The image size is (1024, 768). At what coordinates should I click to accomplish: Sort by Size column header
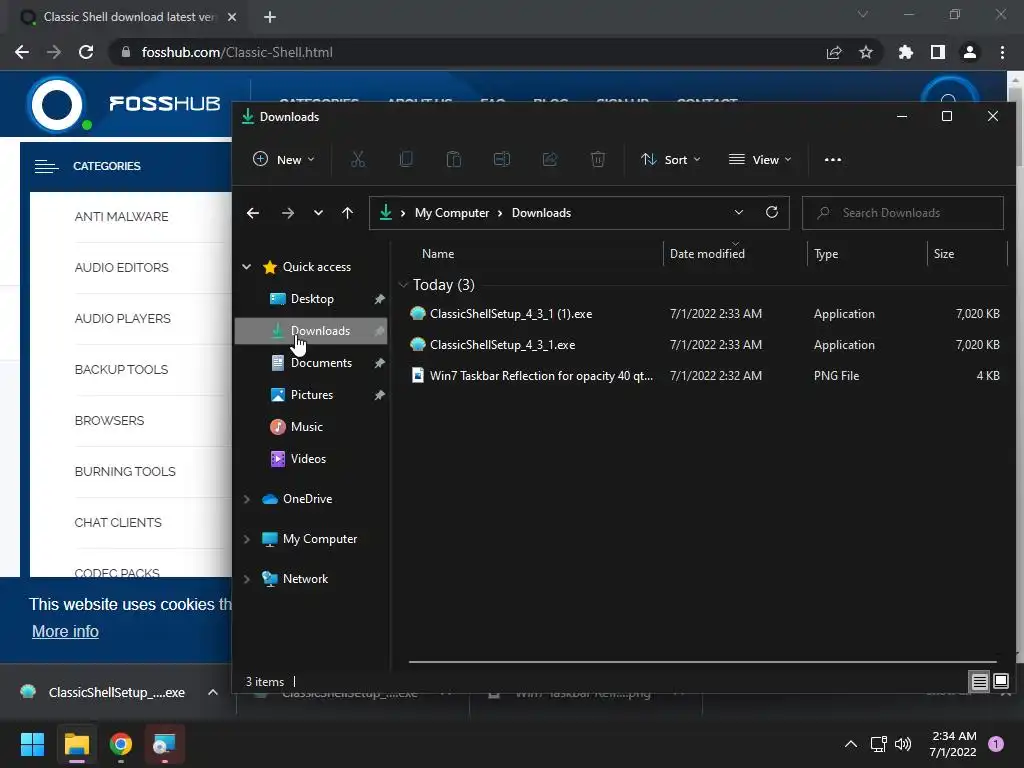(944, 253)
